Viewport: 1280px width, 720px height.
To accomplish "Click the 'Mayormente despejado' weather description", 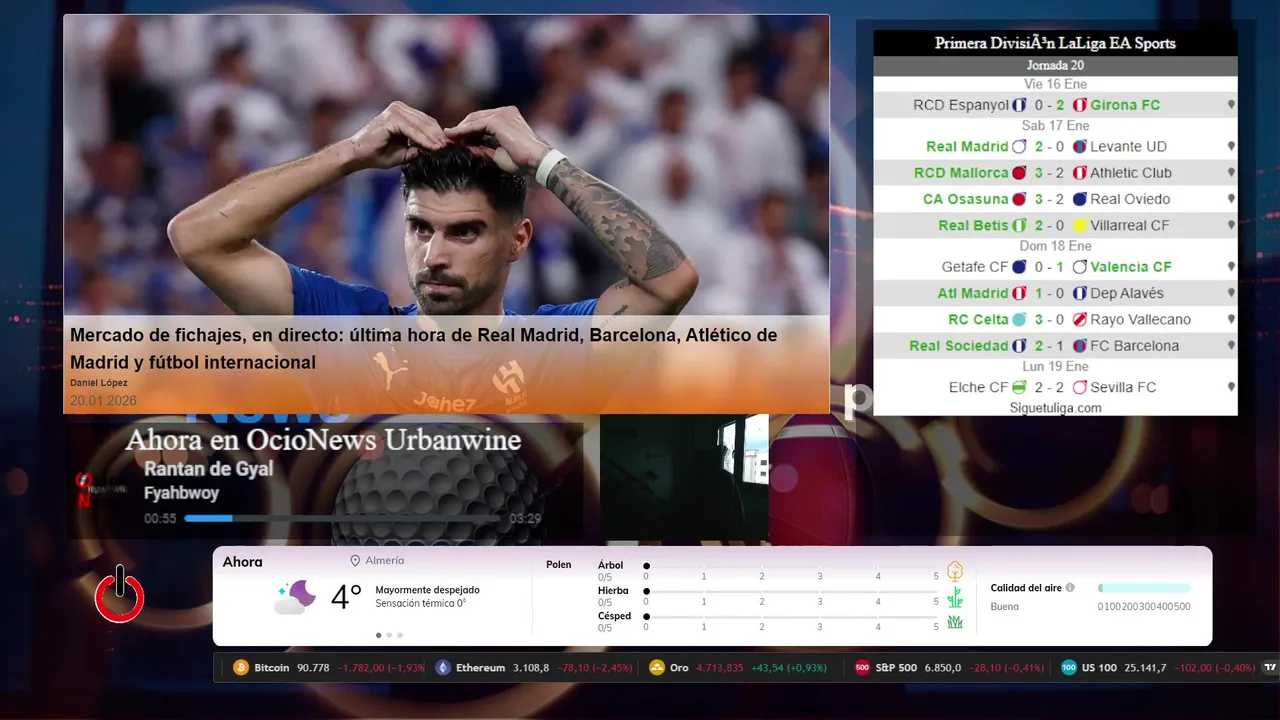I will [x=427, y=590].
